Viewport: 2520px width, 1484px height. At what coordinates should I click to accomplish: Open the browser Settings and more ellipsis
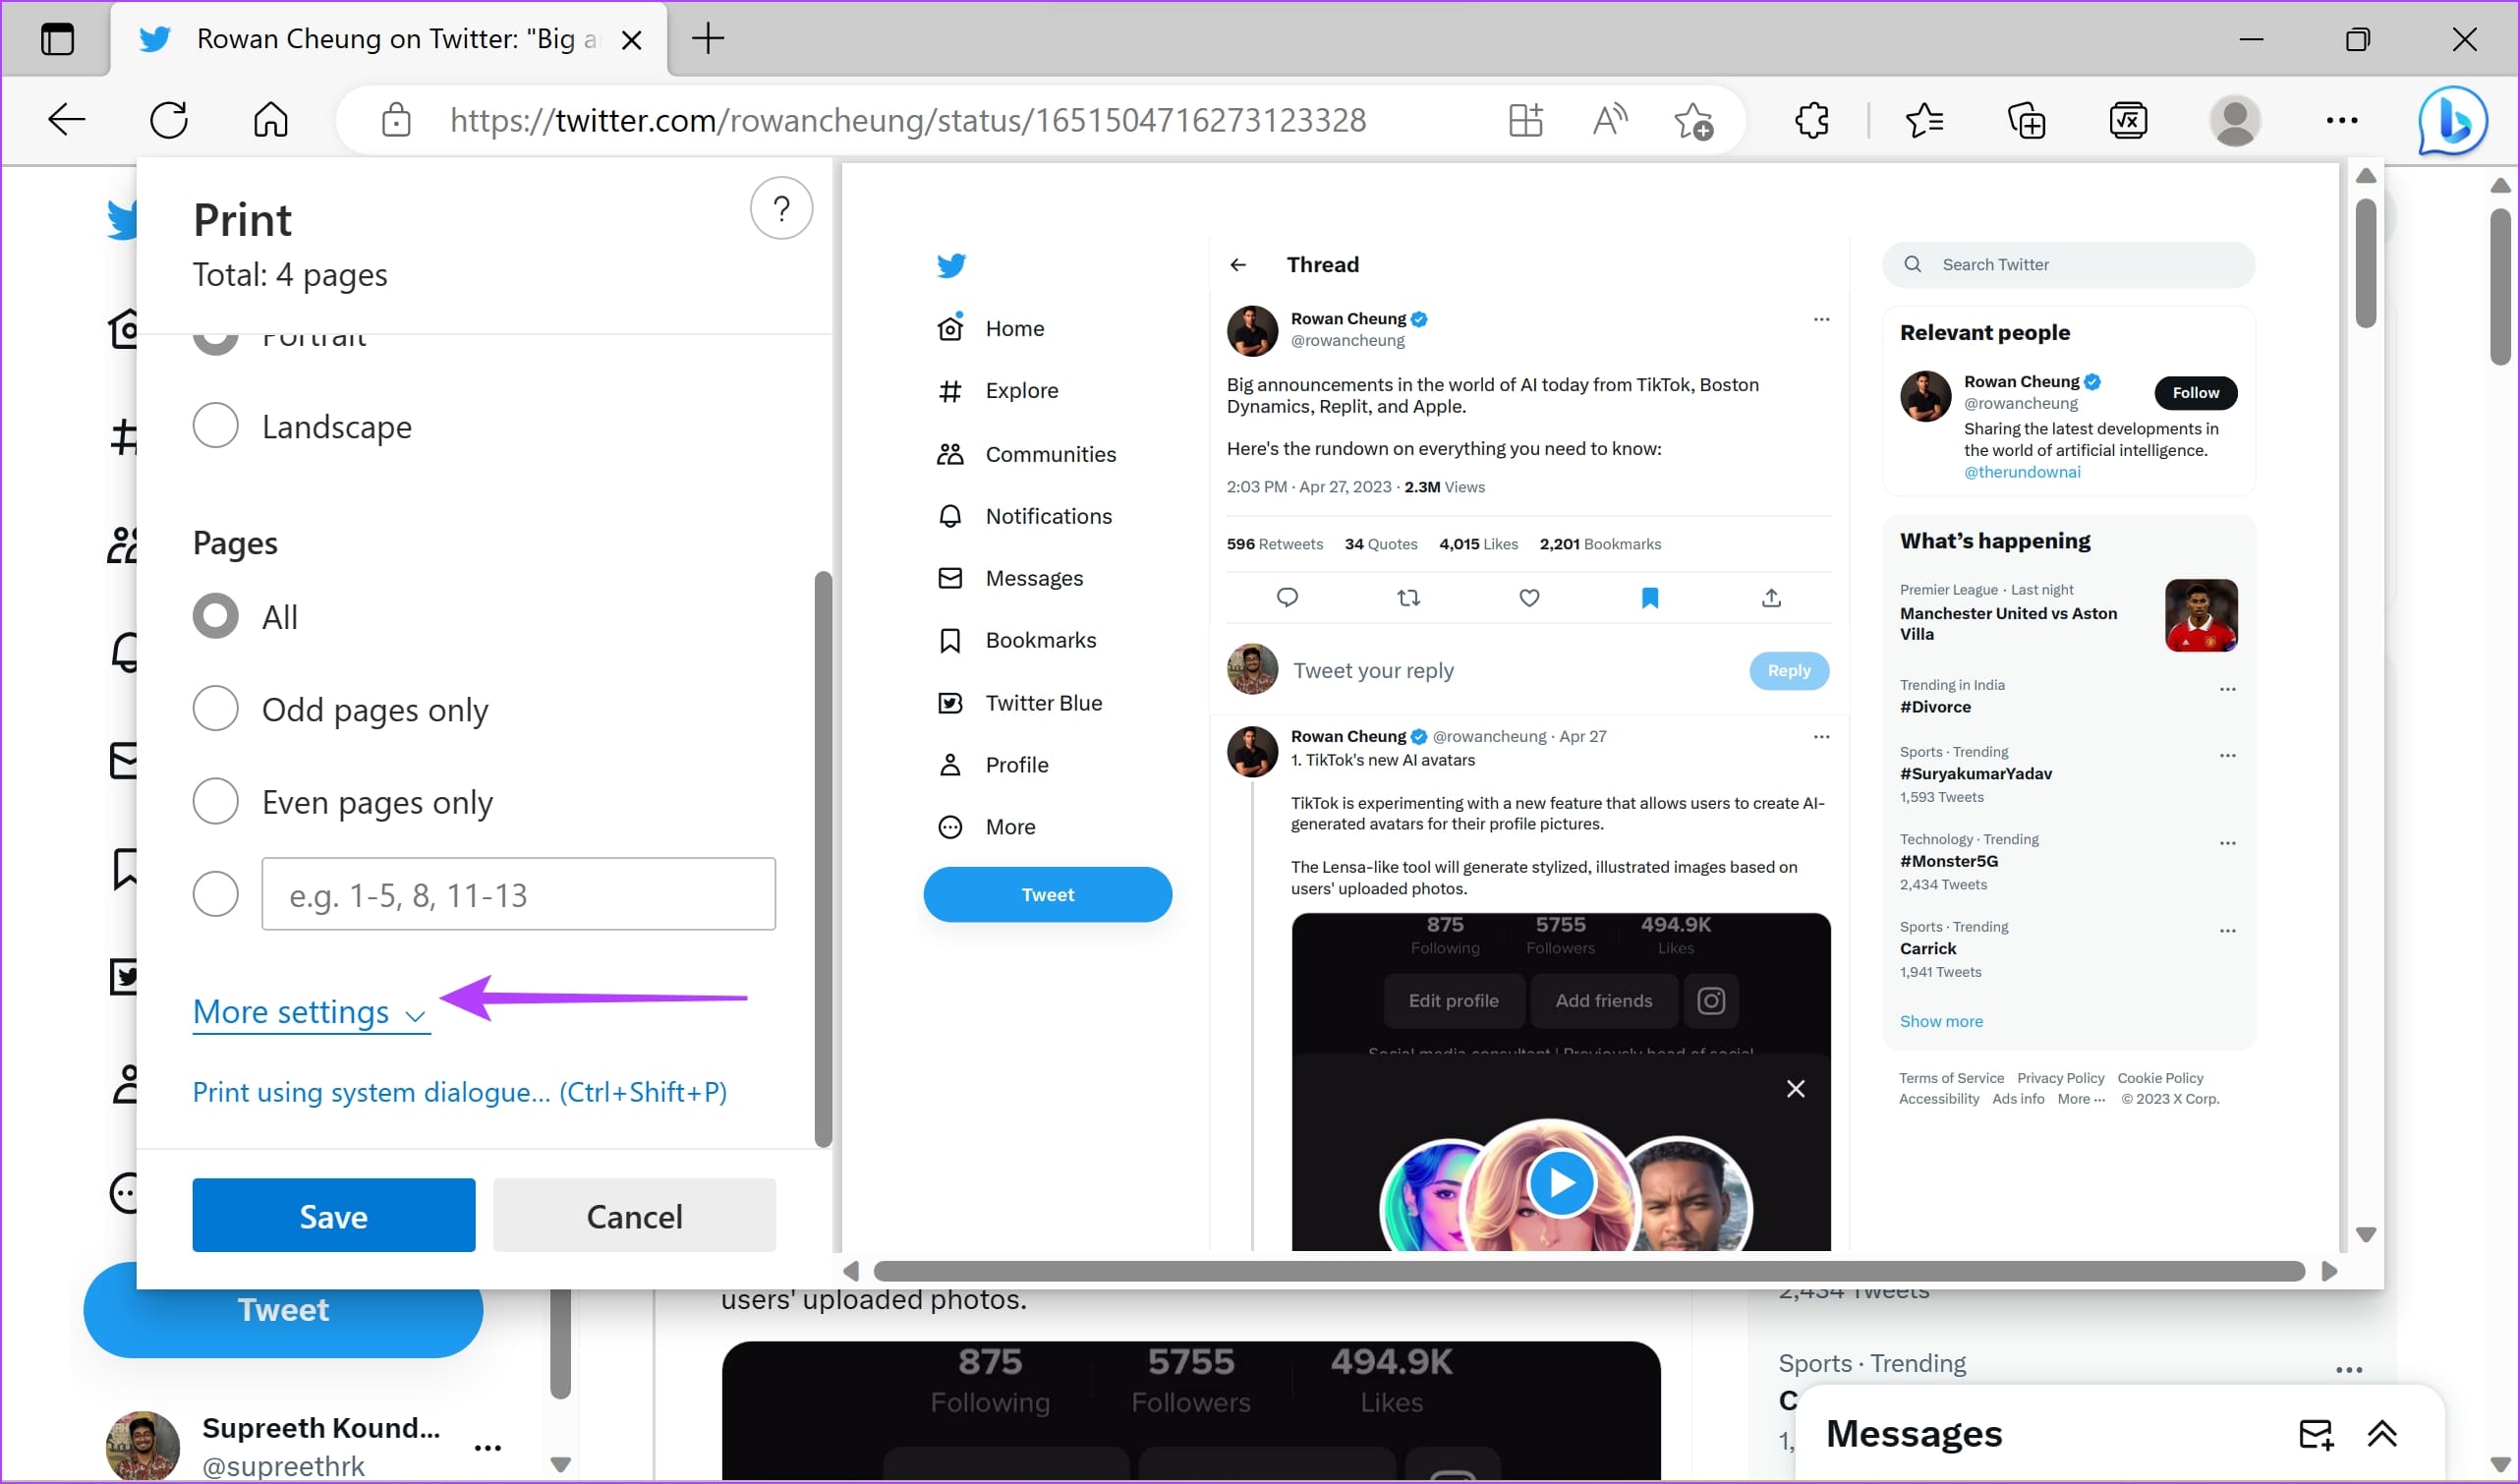pos(2342,121)
